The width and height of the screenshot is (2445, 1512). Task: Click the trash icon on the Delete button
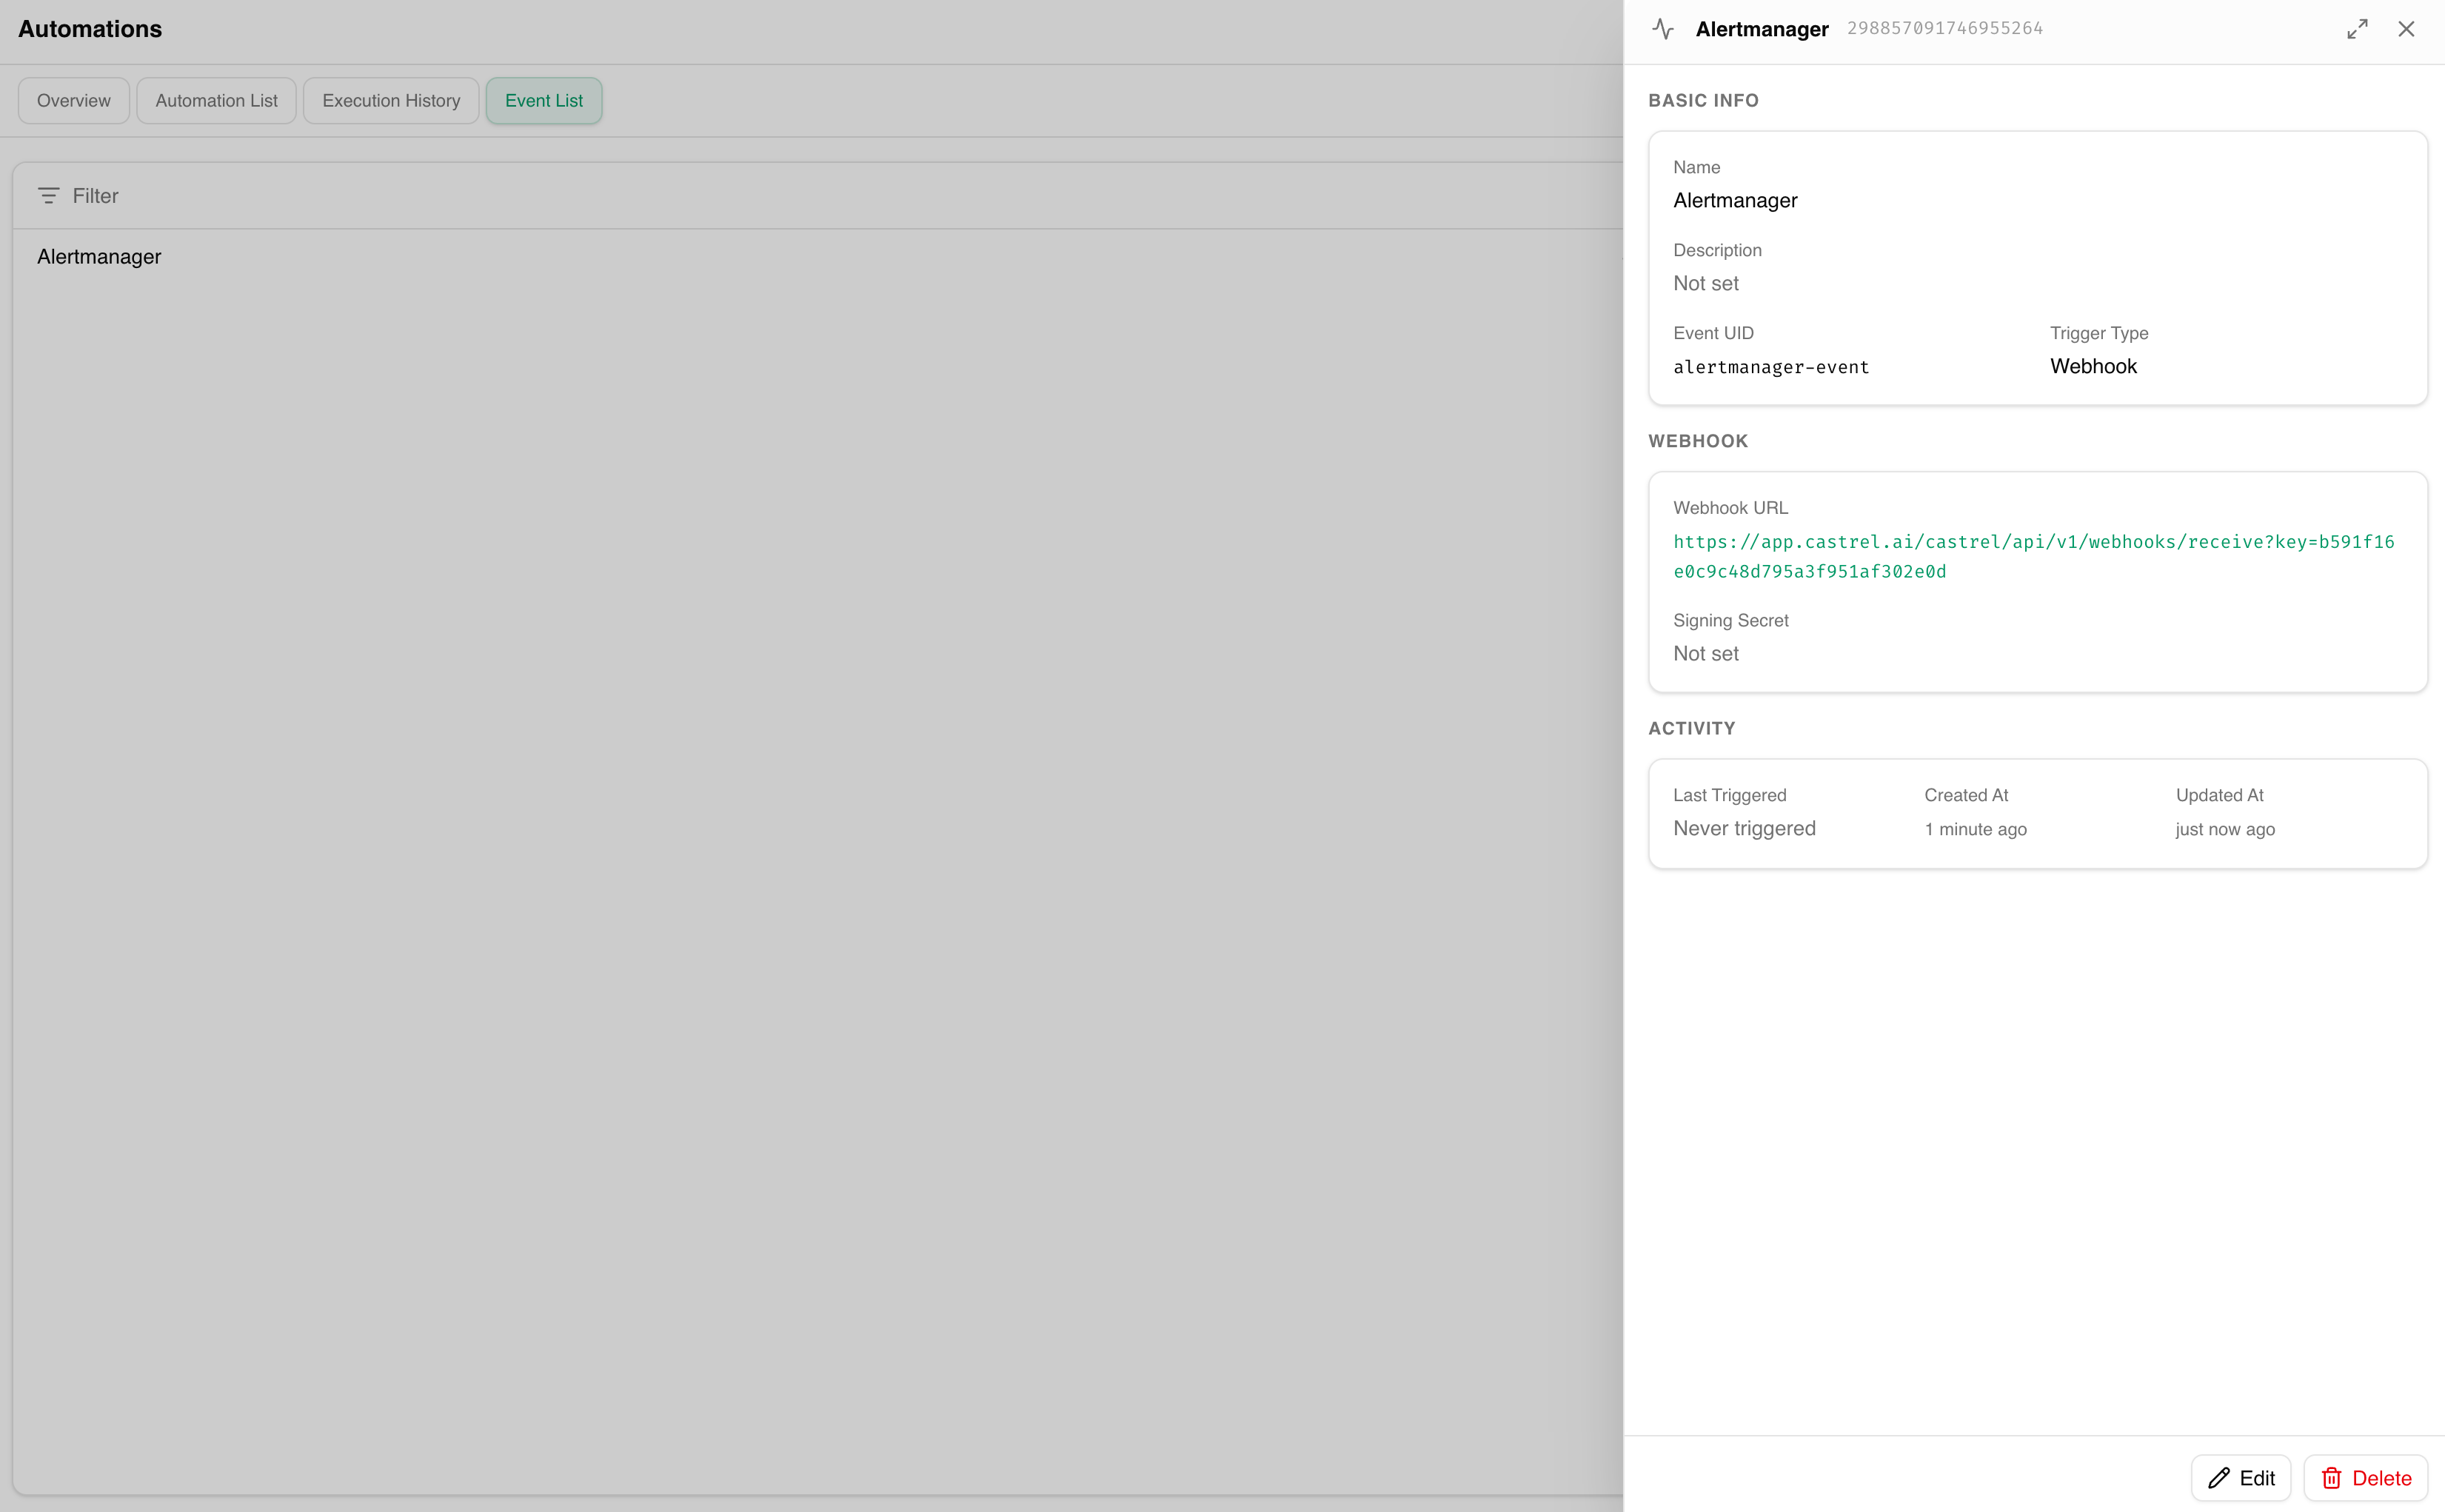coord(2331,1477)
